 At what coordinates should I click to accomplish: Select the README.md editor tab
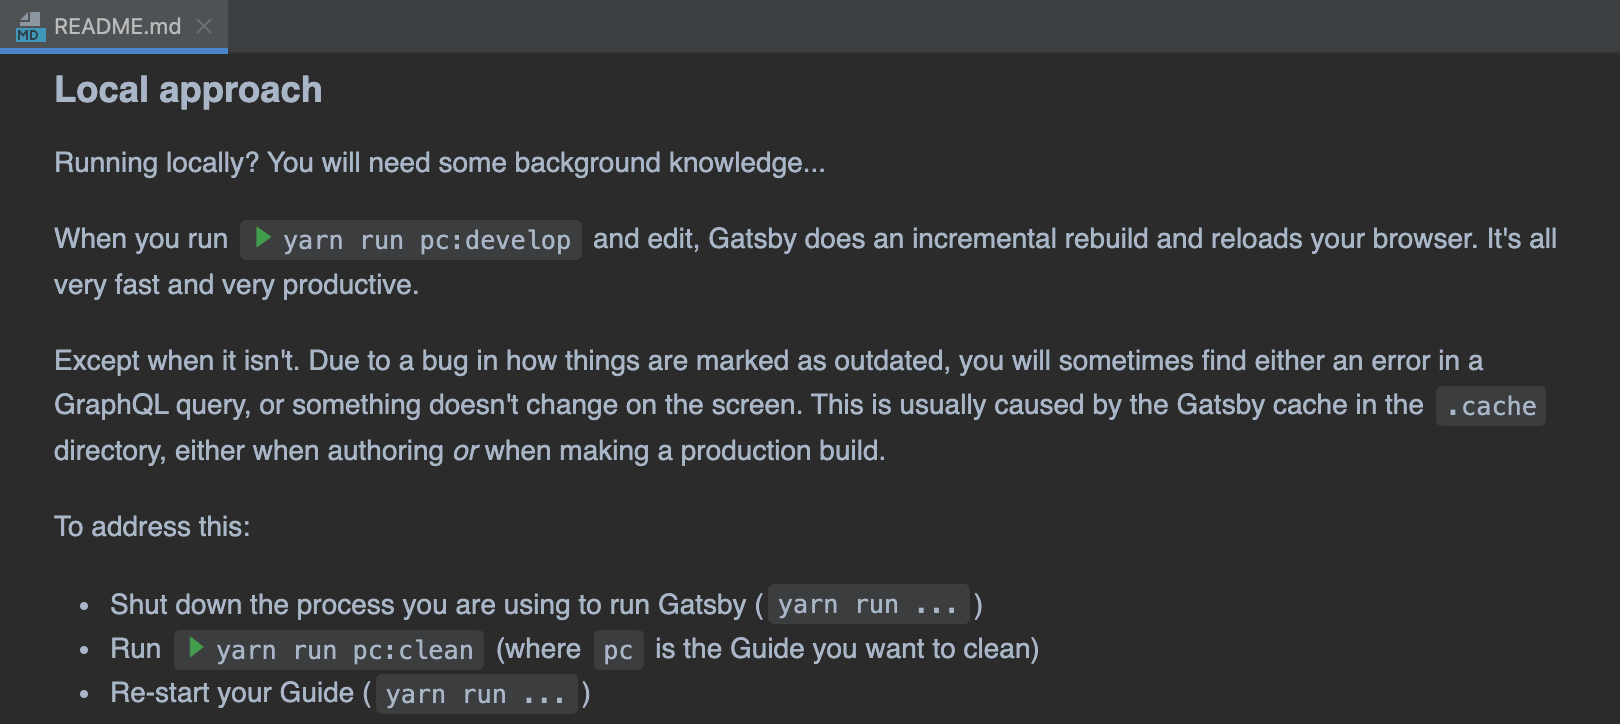point(117,27)
